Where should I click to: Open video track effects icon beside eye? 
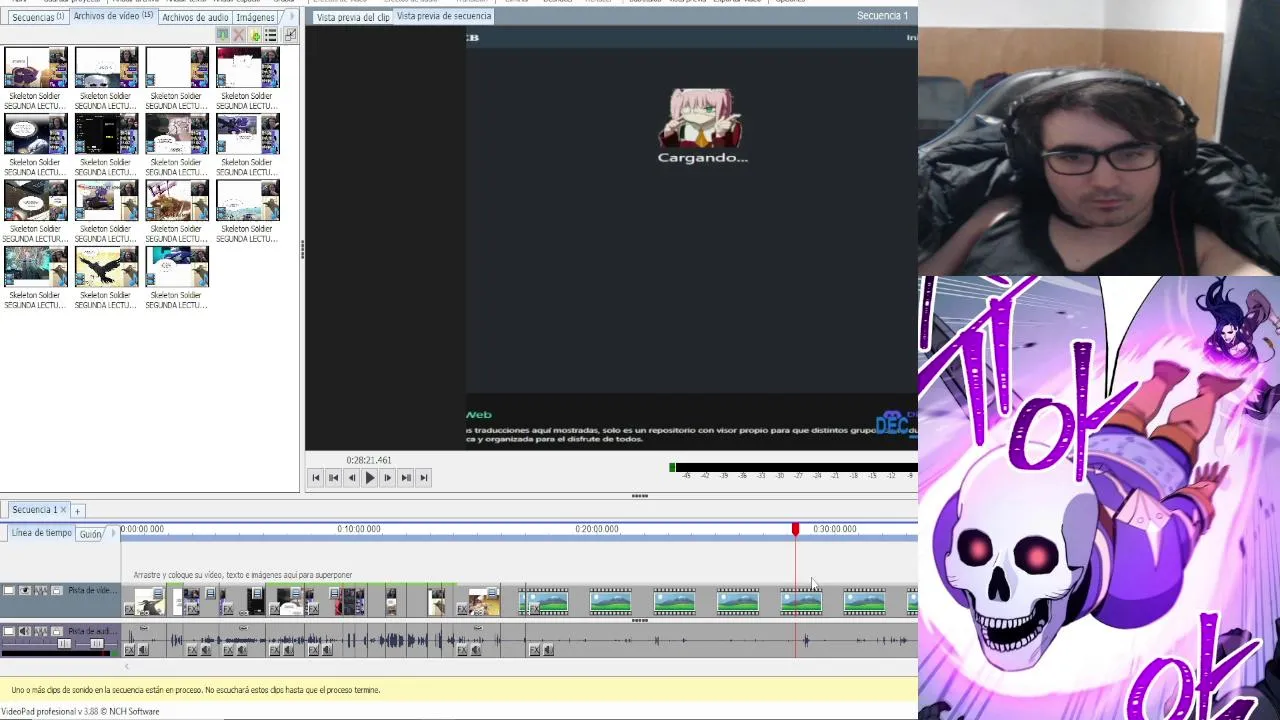coord(41,590)
